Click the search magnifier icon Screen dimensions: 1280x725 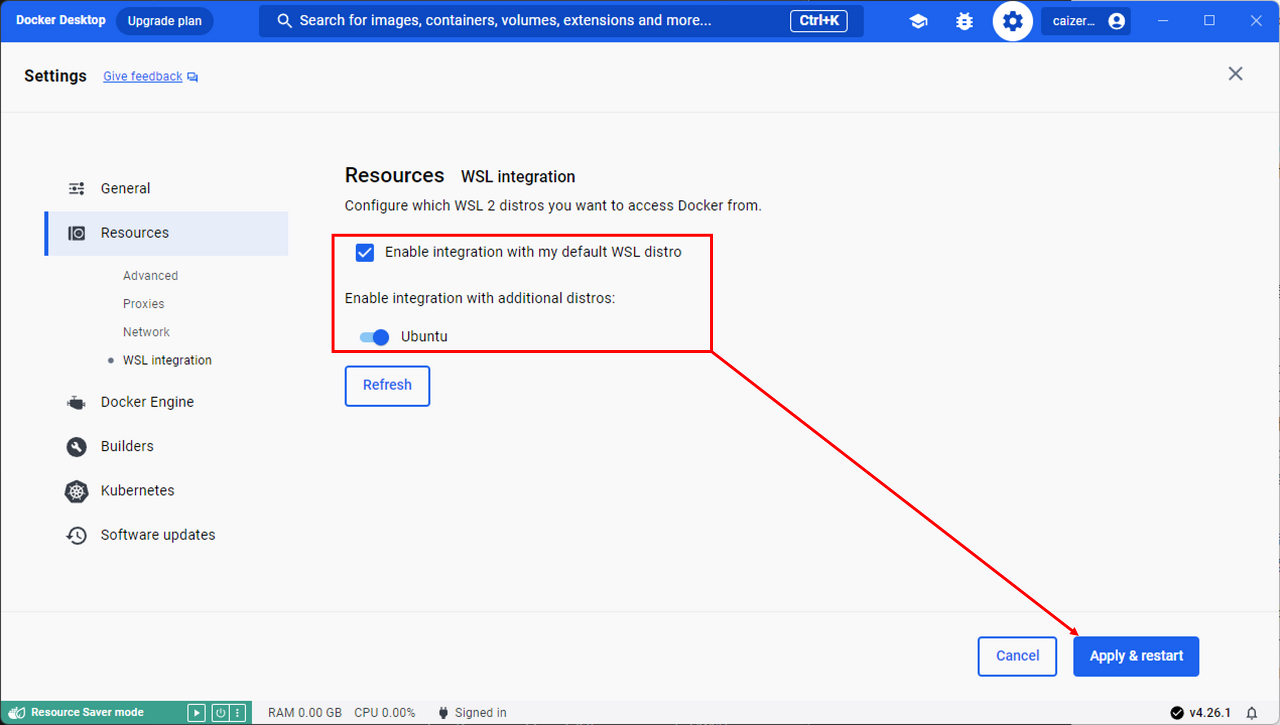(285, 21)
